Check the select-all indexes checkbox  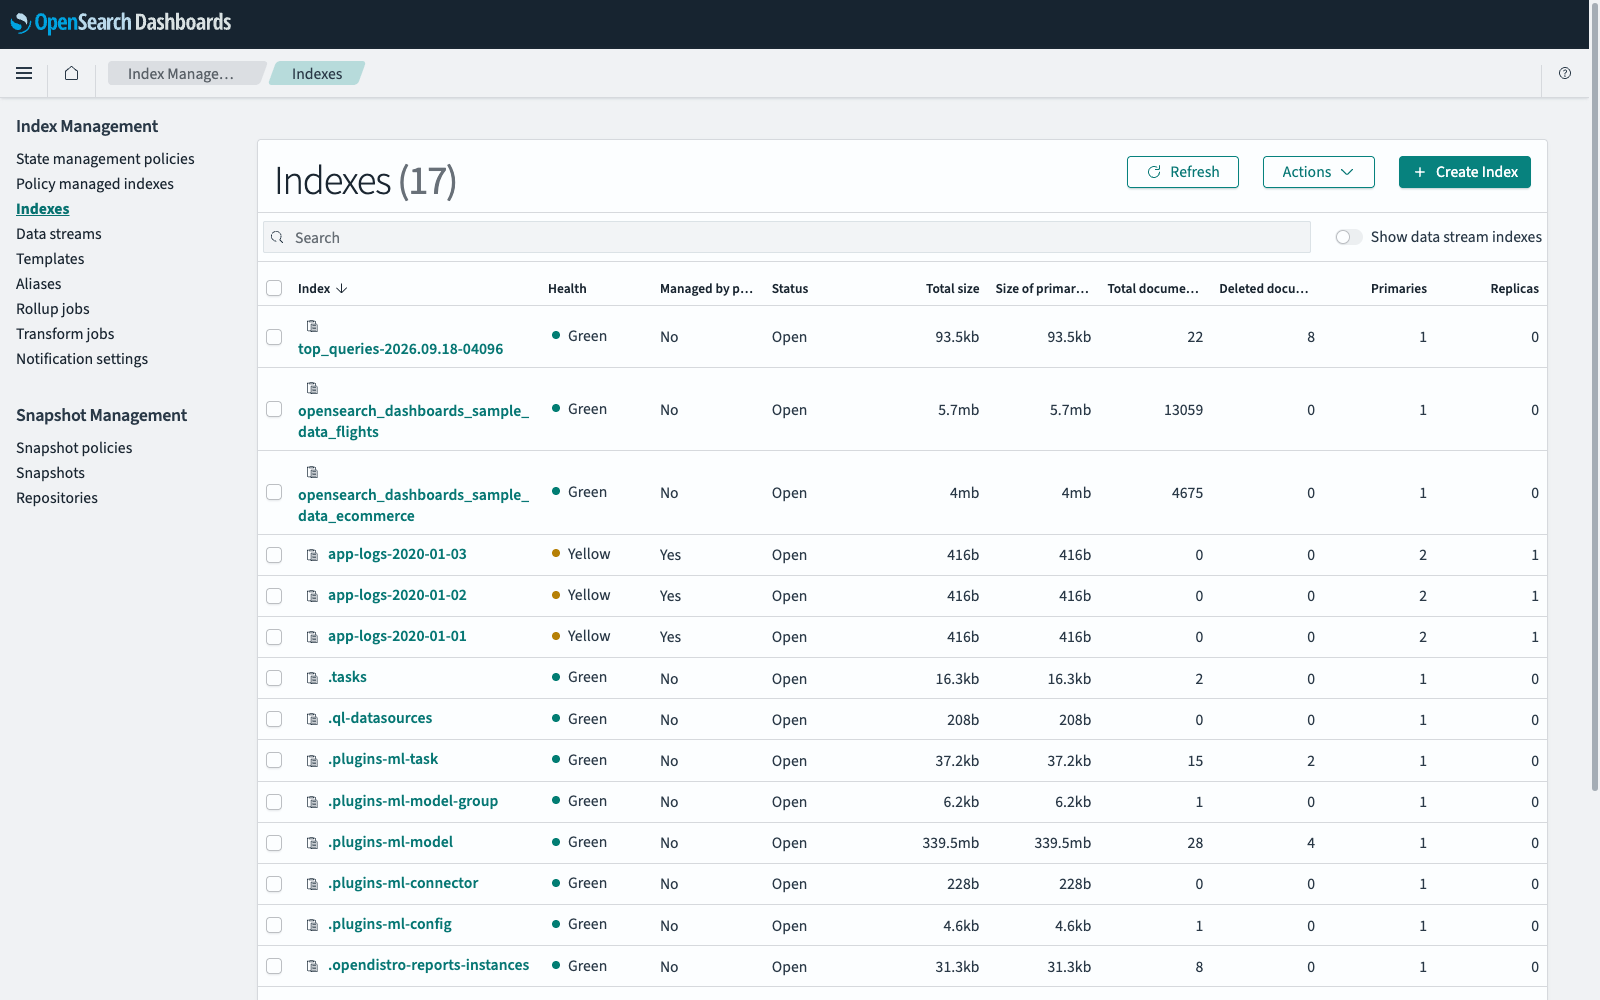274,288
